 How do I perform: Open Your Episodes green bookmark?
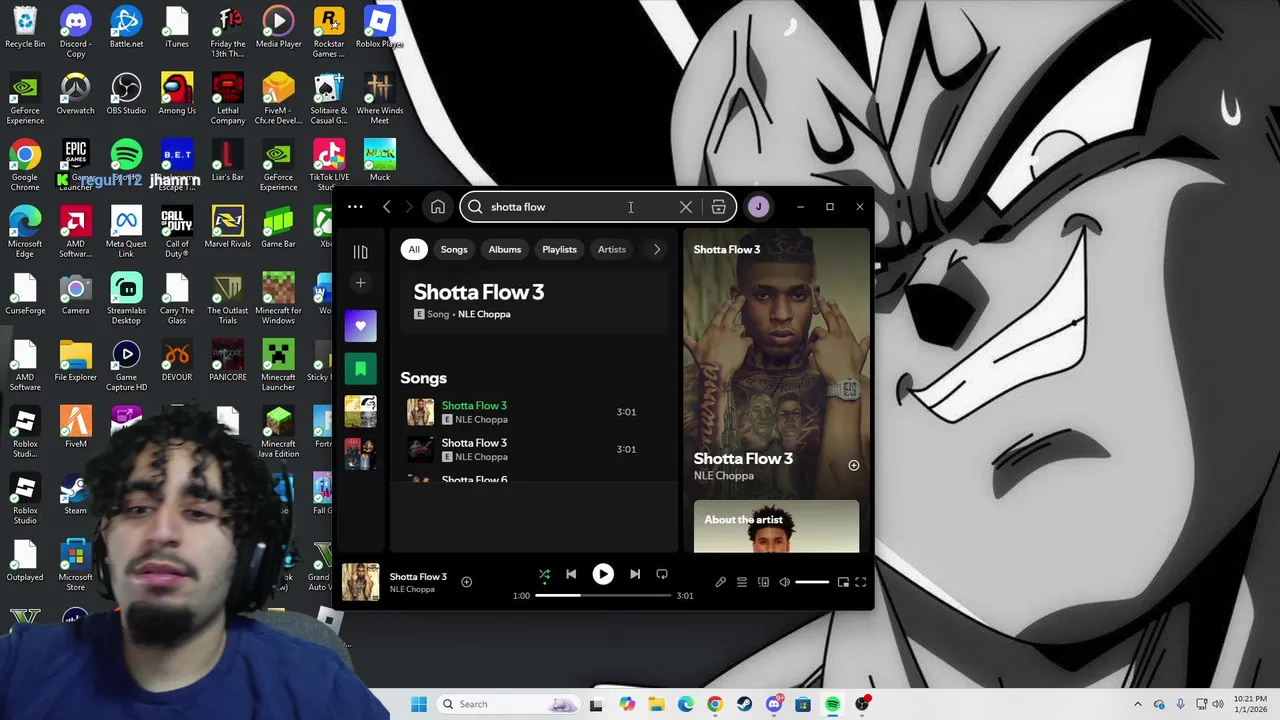pyautogui.click(x=360, y=369)
